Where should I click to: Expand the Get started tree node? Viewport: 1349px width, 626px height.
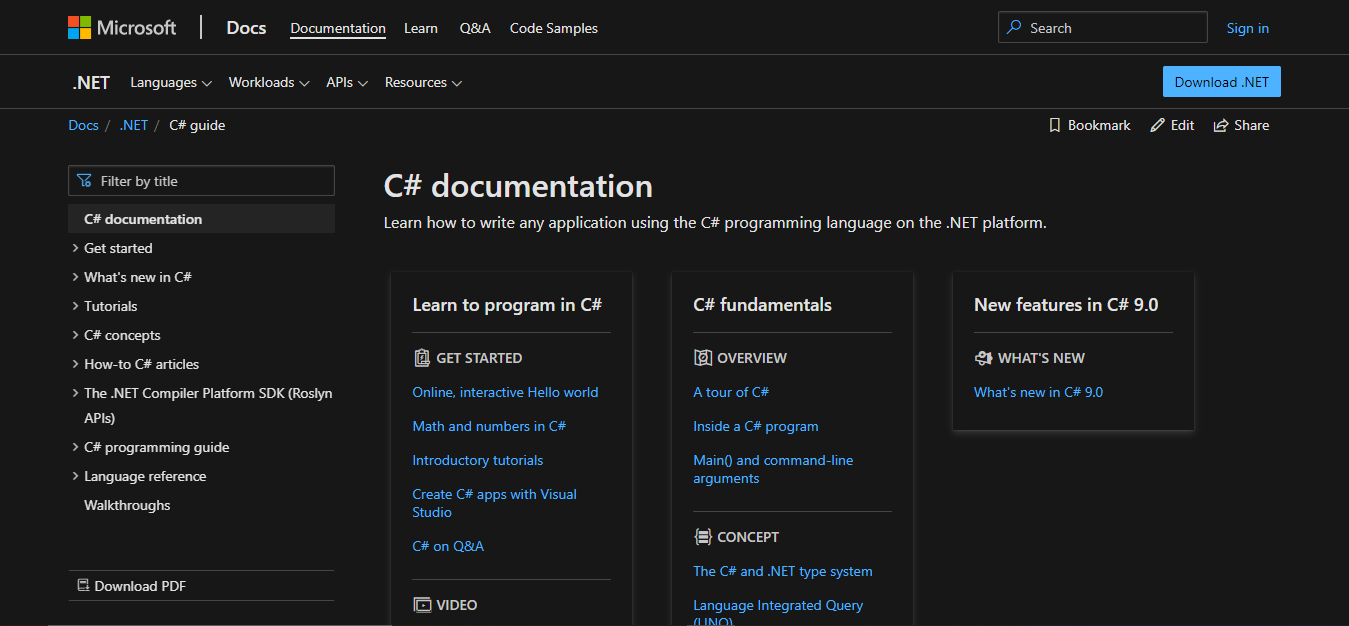pos(75,248)
